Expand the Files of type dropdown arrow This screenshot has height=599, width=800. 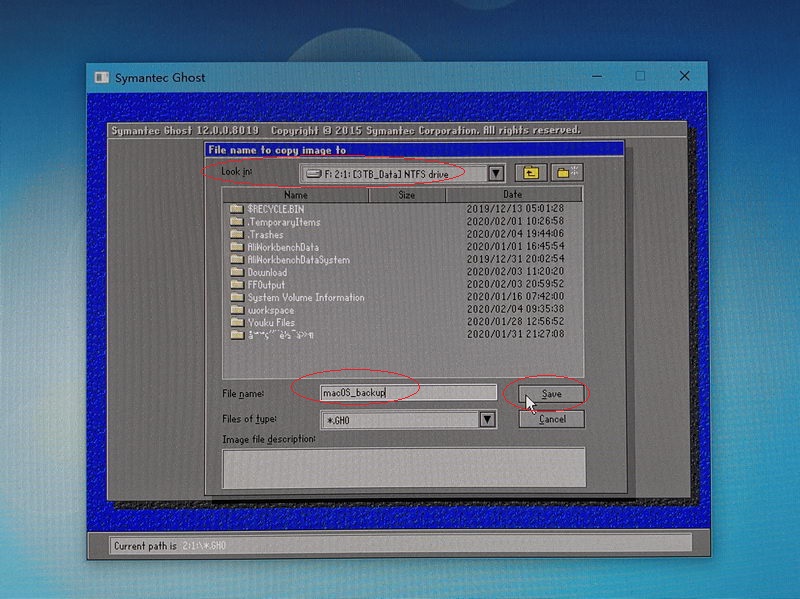487,420
